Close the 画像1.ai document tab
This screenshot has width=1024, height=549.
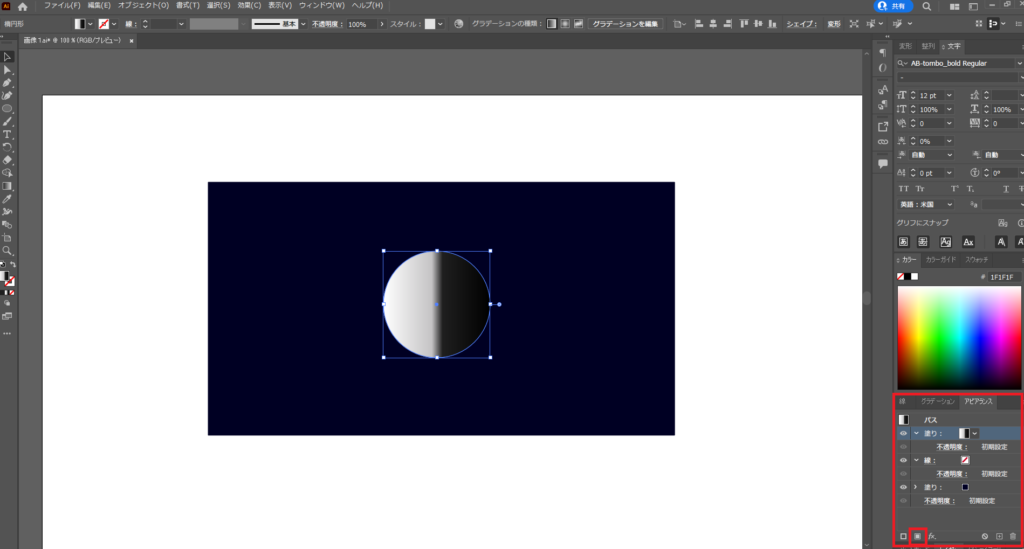(x=131, y=40)
